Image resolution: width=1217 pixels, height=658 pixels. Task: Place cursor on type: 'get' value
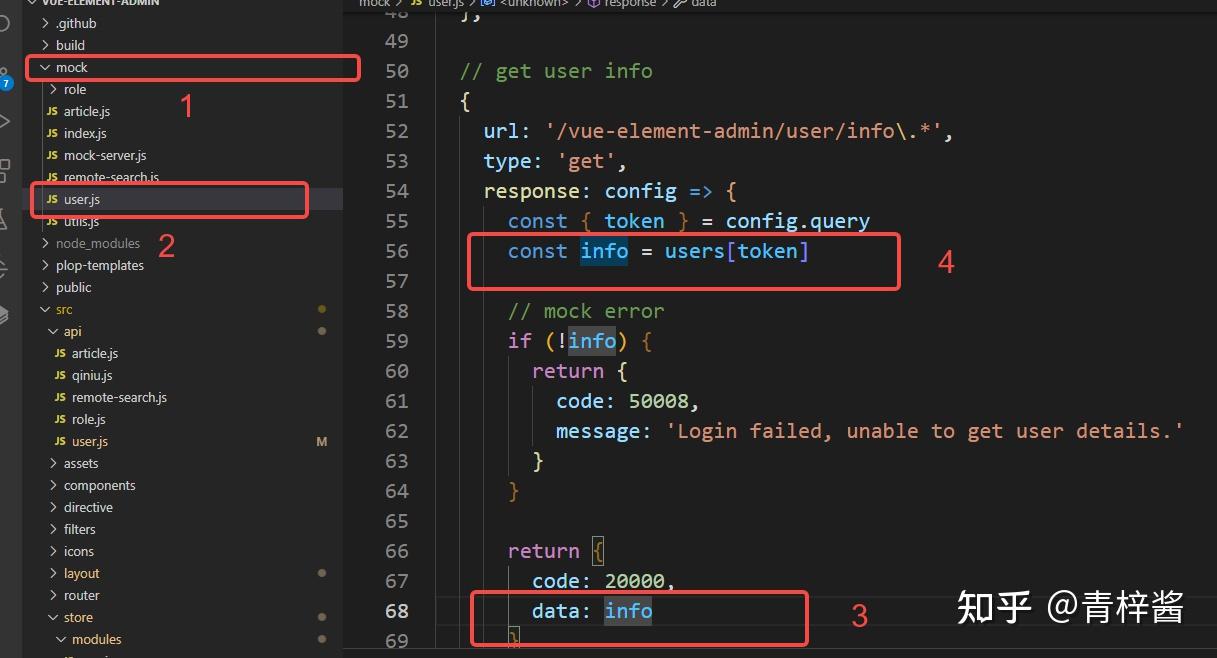(587, 161)
